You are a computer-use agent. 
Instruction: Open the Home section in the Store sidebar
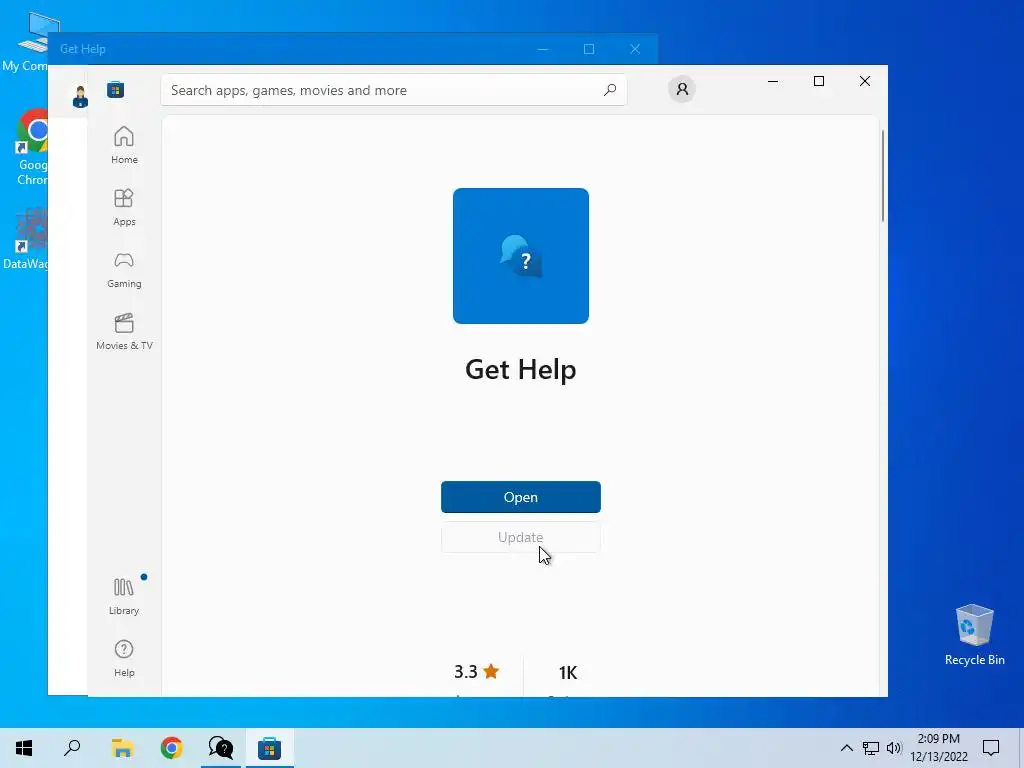[x=124, y=145]
